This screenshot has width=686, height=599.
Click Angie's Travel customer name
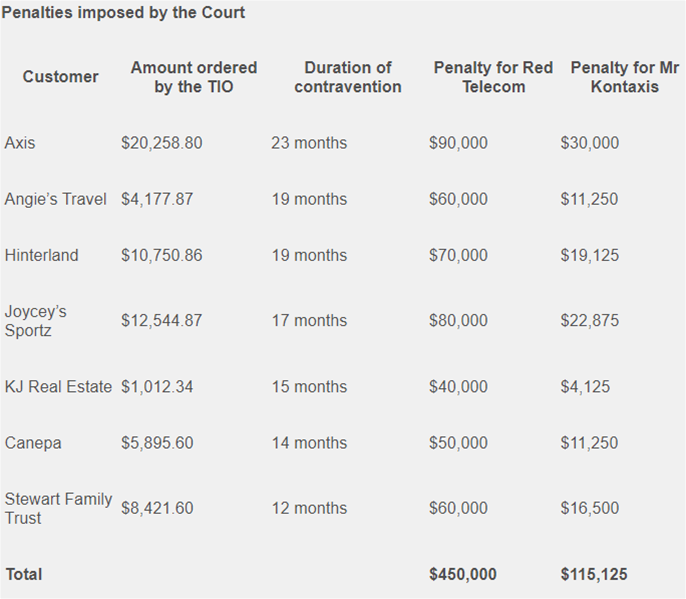pos(56,199)
